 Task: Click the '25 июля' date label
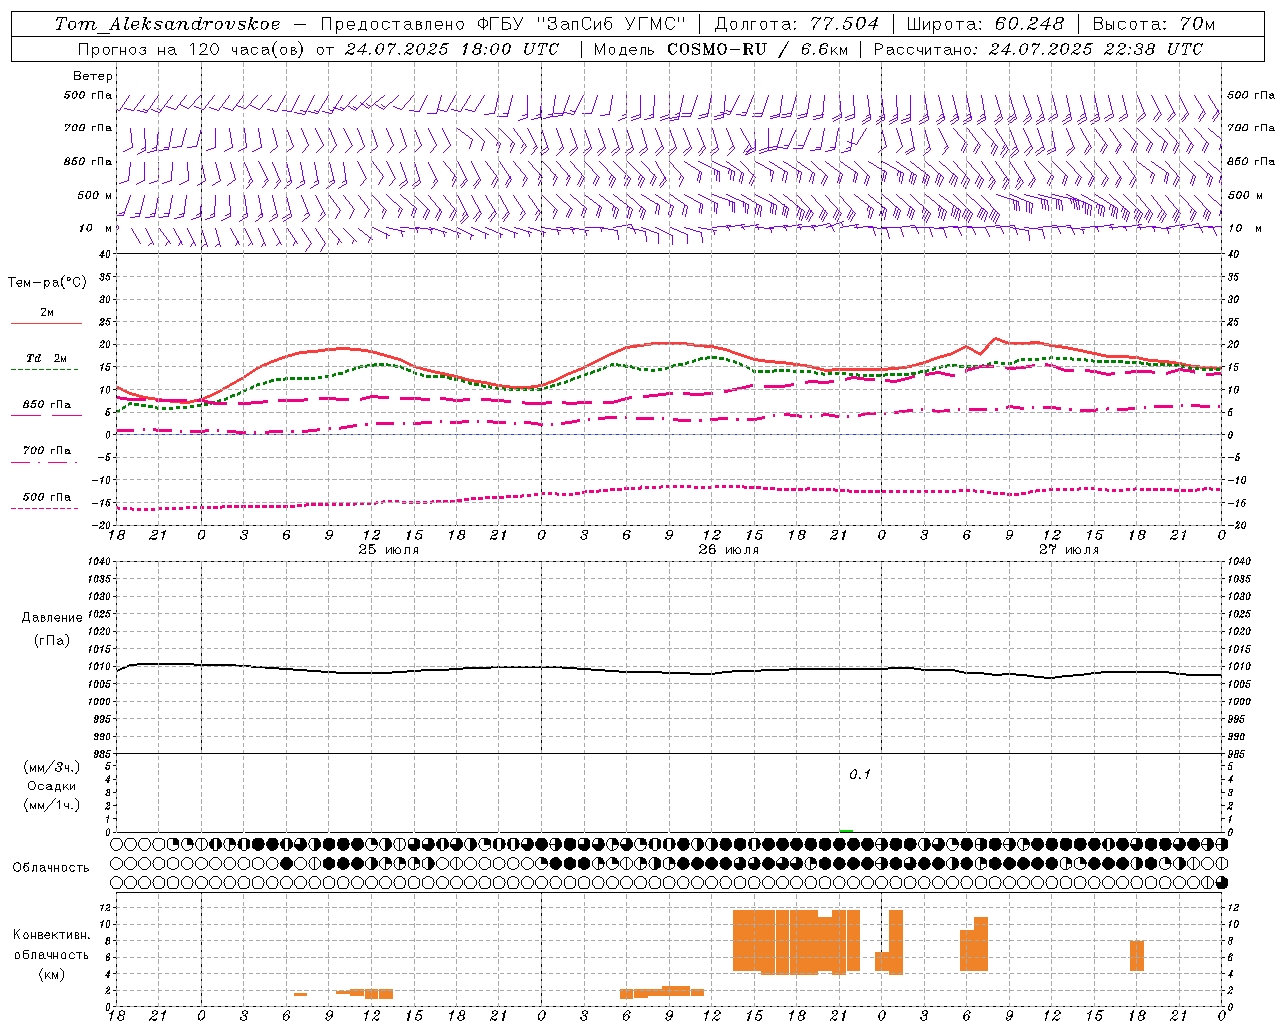click(389, 550)
